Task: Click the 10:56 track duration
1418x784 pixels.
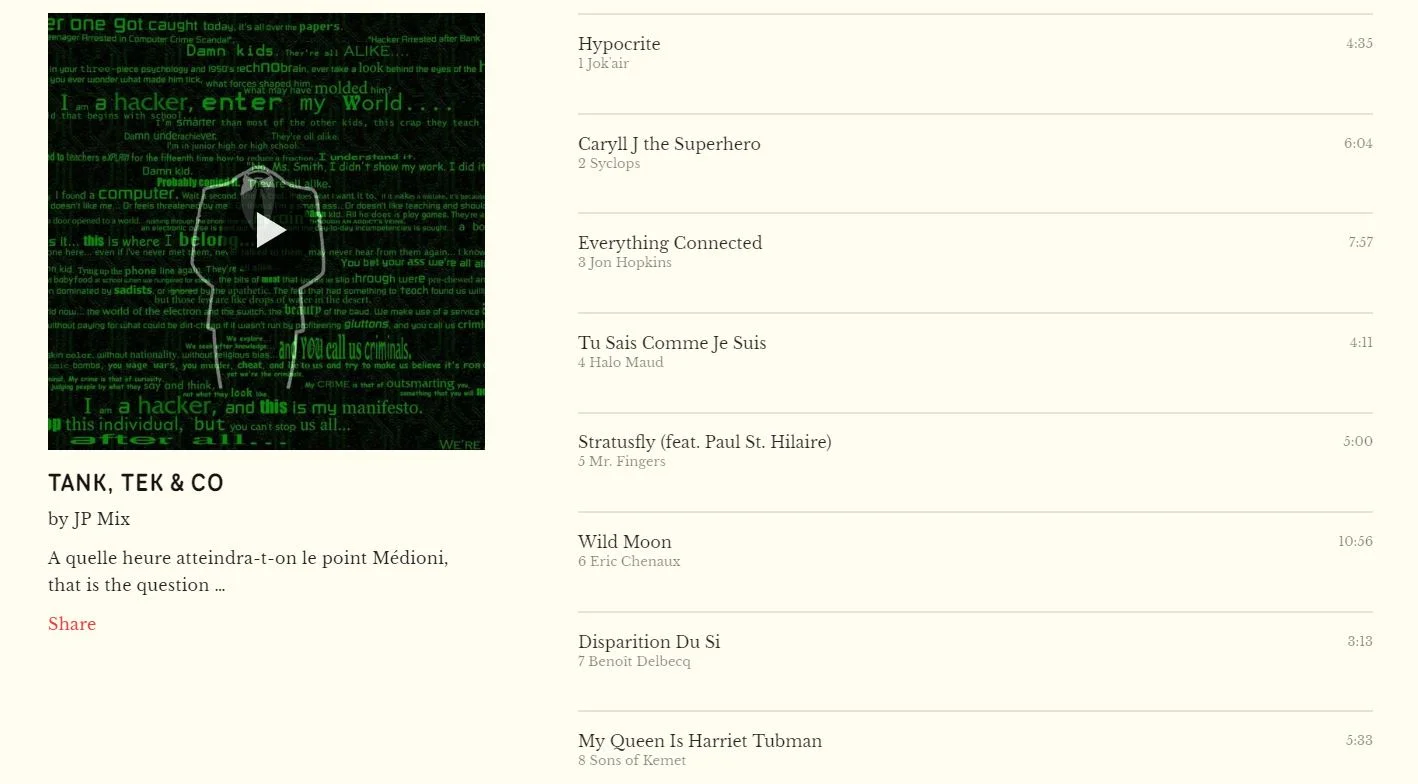Action: tap(1355, 541)
